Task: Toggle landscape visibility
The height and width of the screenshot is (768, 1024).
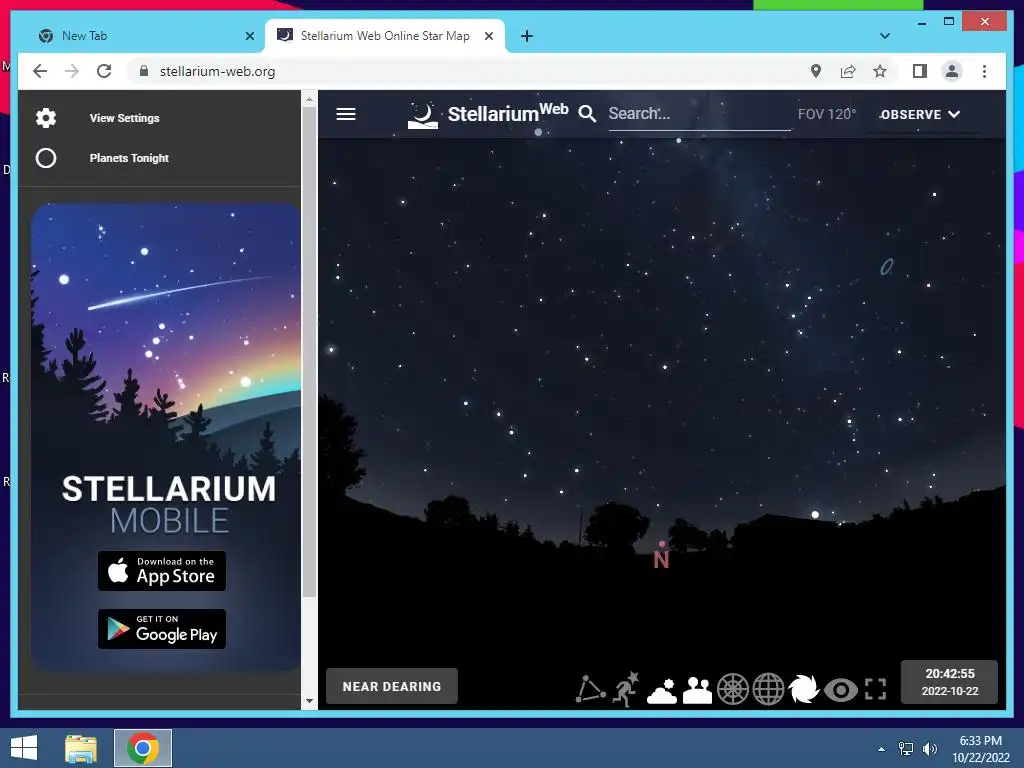Action: tap(697, 690)
